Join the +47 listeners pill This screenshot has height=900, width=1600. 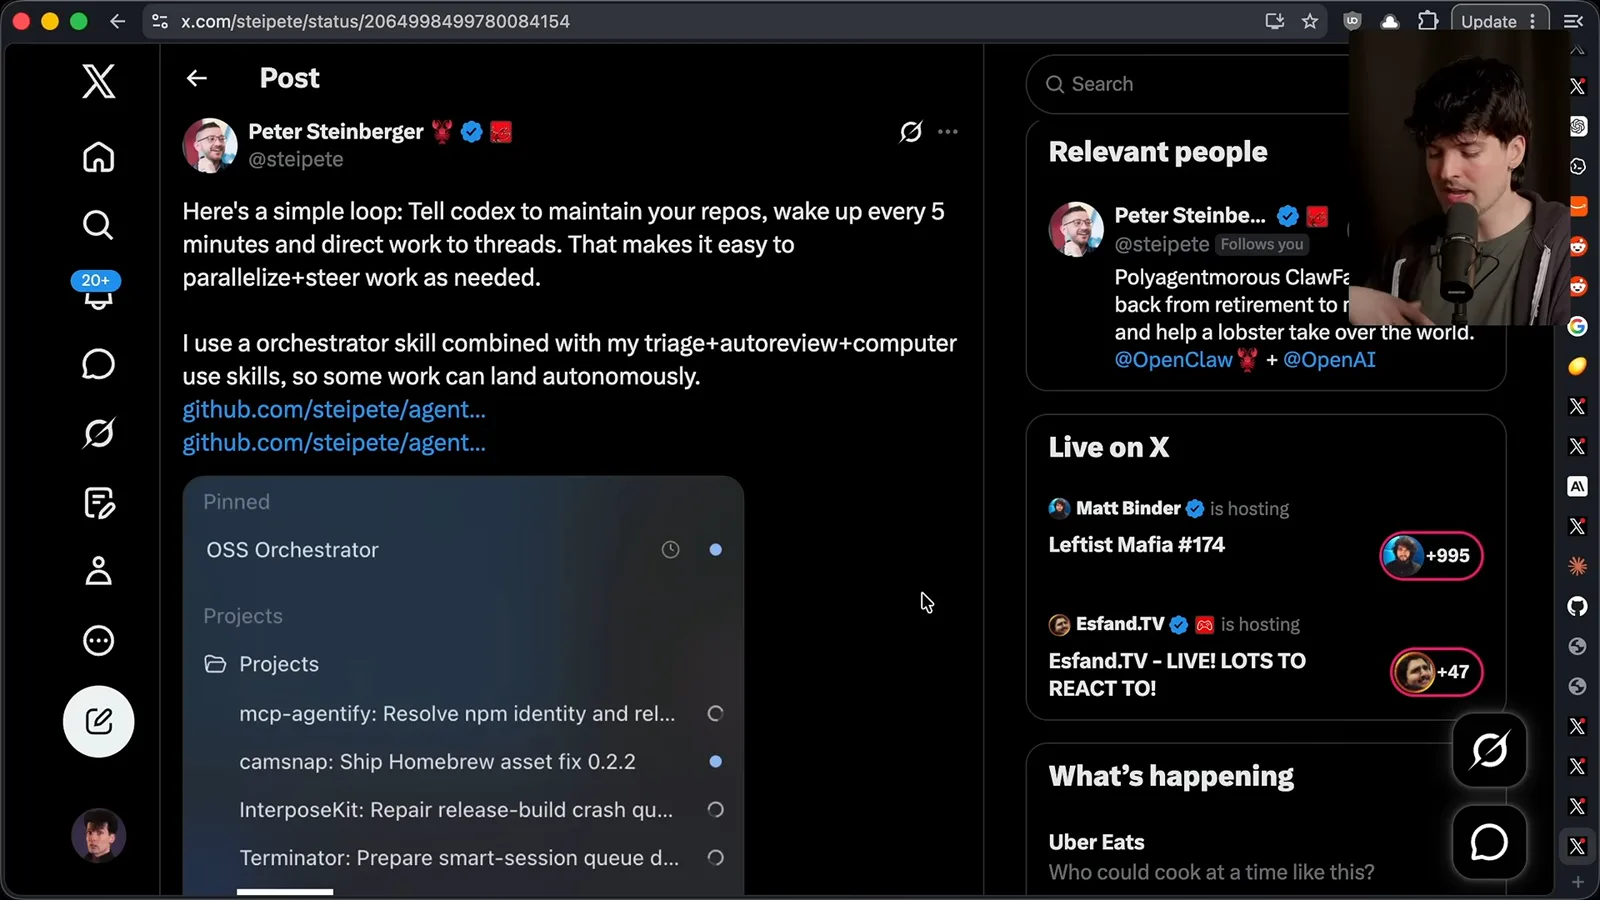(1436, 672)
